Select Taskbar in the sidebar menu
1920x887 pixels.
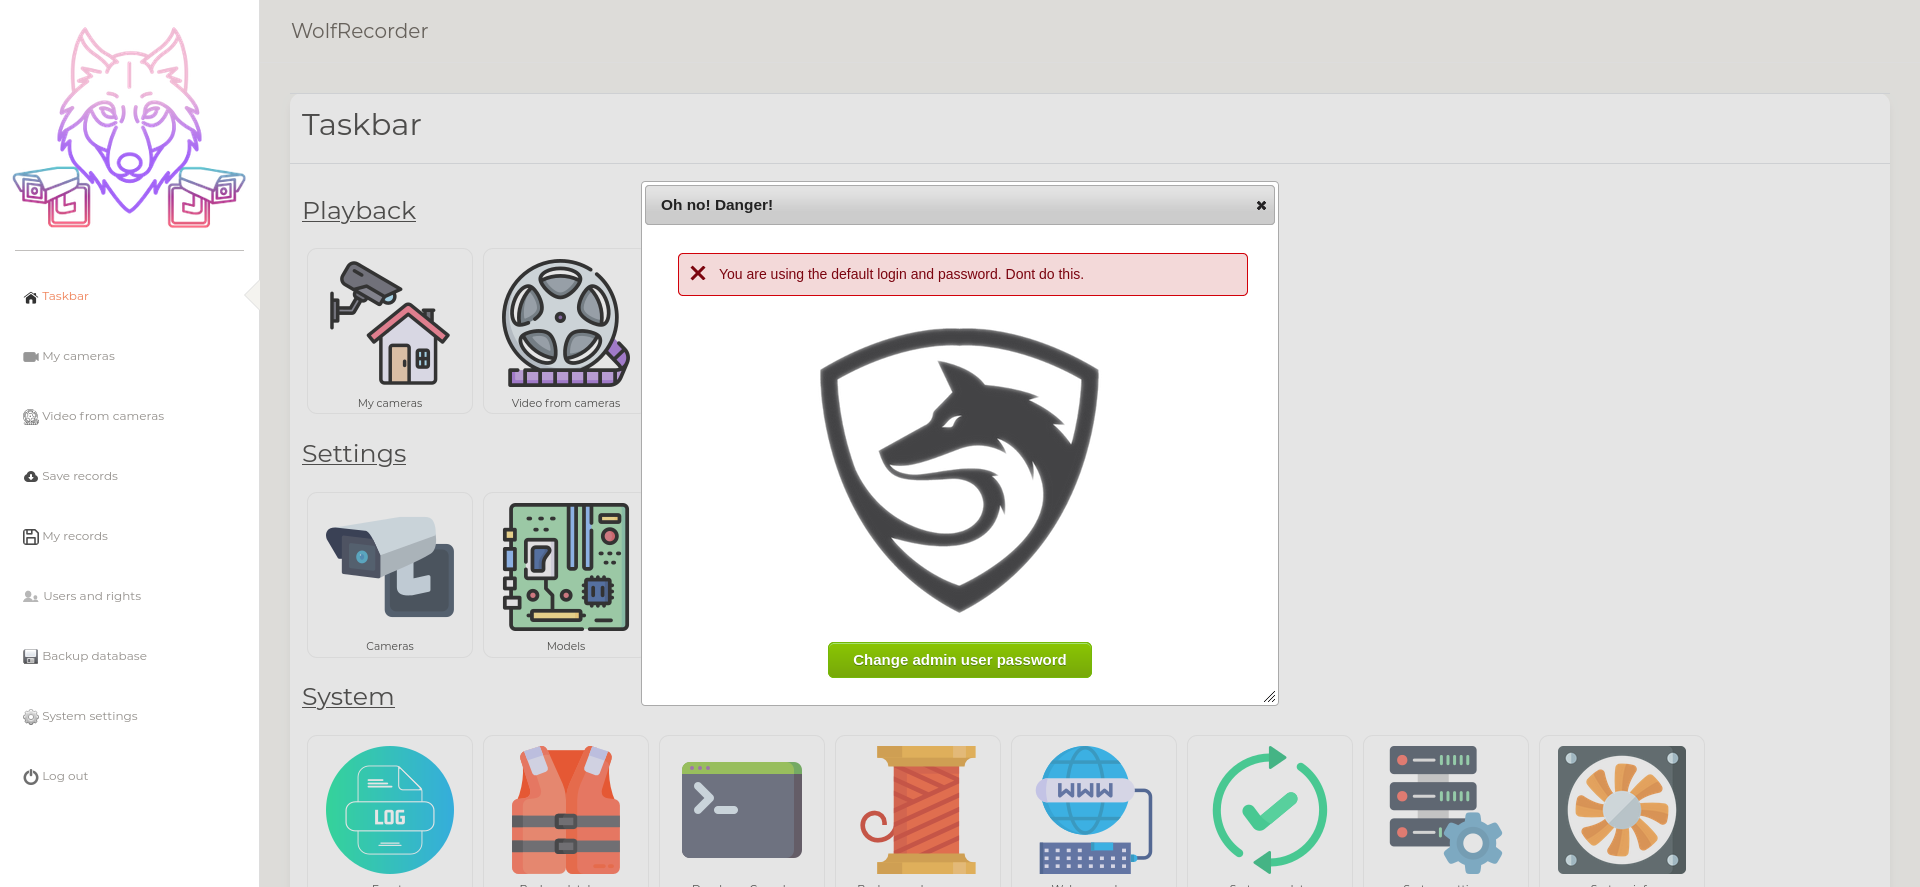click(x=65, y=297)
